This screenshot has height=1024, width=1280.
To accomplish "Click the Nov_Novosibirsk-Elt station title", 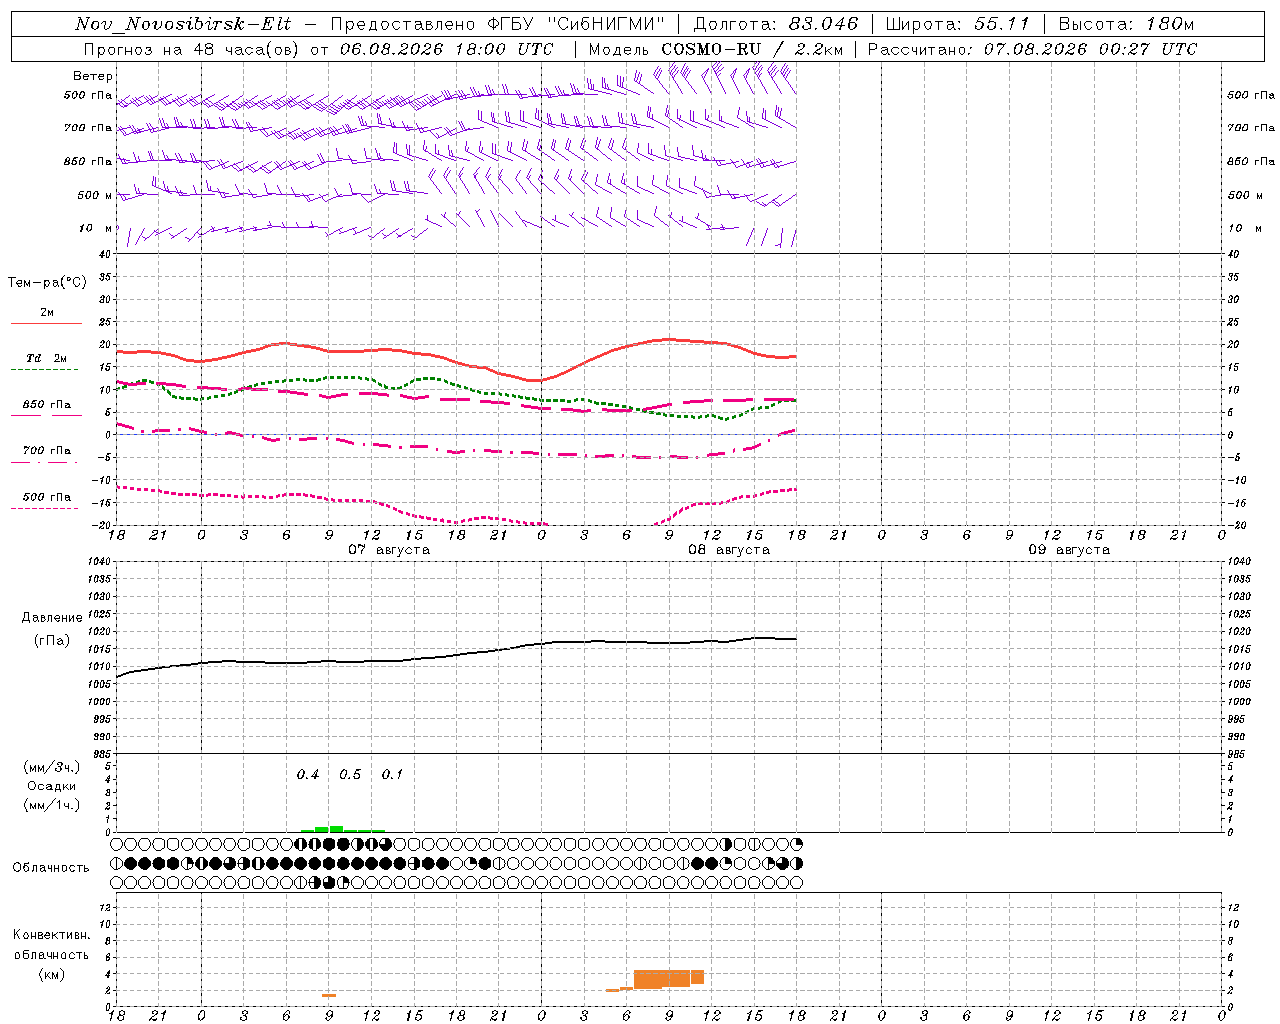I will click(x=183, y=24).
